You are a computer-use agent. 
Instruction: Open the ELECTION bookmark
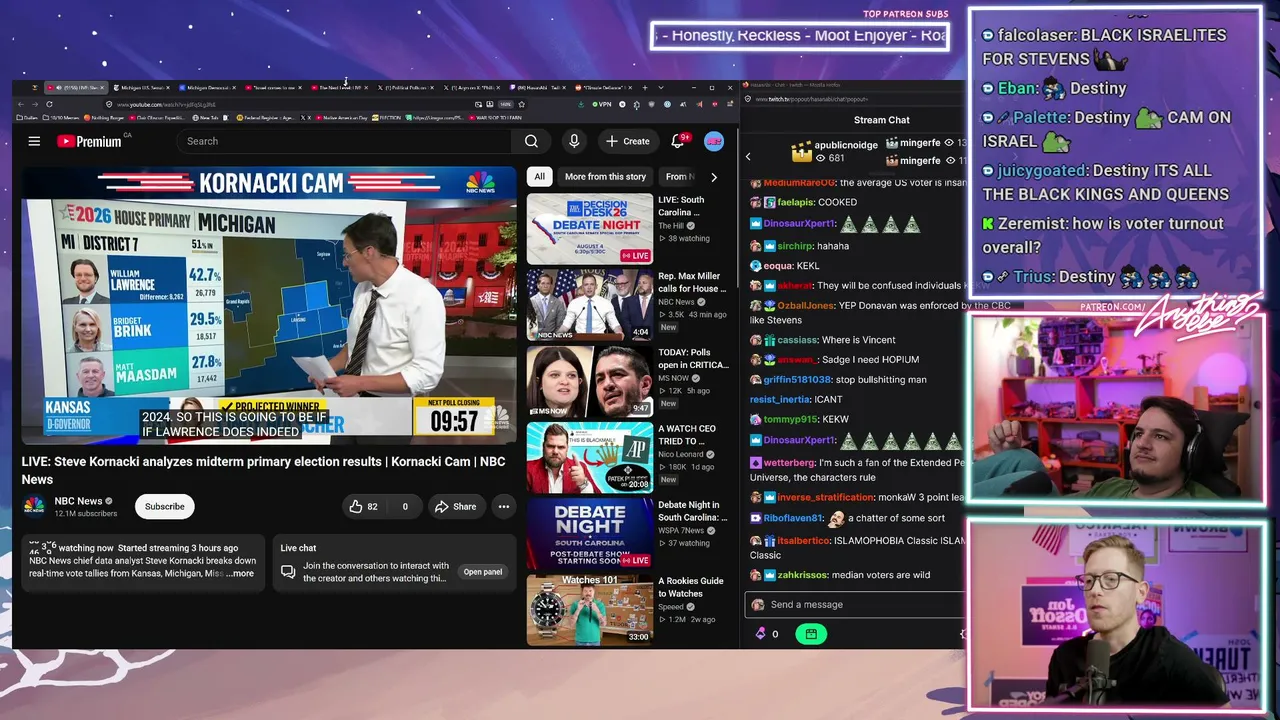[386, 118]
